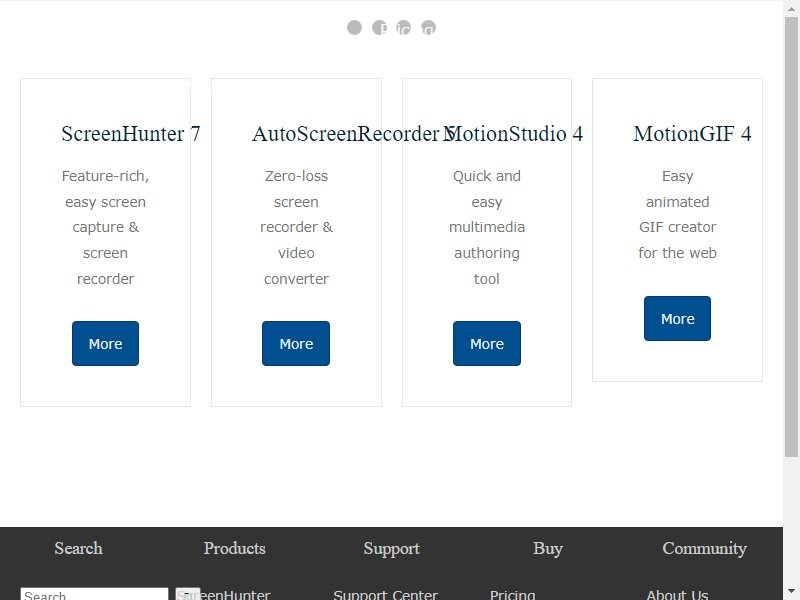Select the fourth carousel dot indicator
This screenshot has width=800, height=600.
pos(429,28)
